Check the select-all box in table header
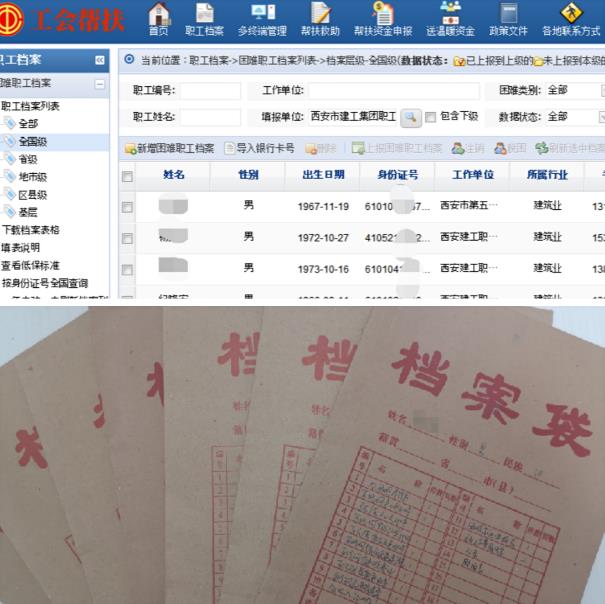This screenshot has width=605, height=604. [x=127, y=177]
